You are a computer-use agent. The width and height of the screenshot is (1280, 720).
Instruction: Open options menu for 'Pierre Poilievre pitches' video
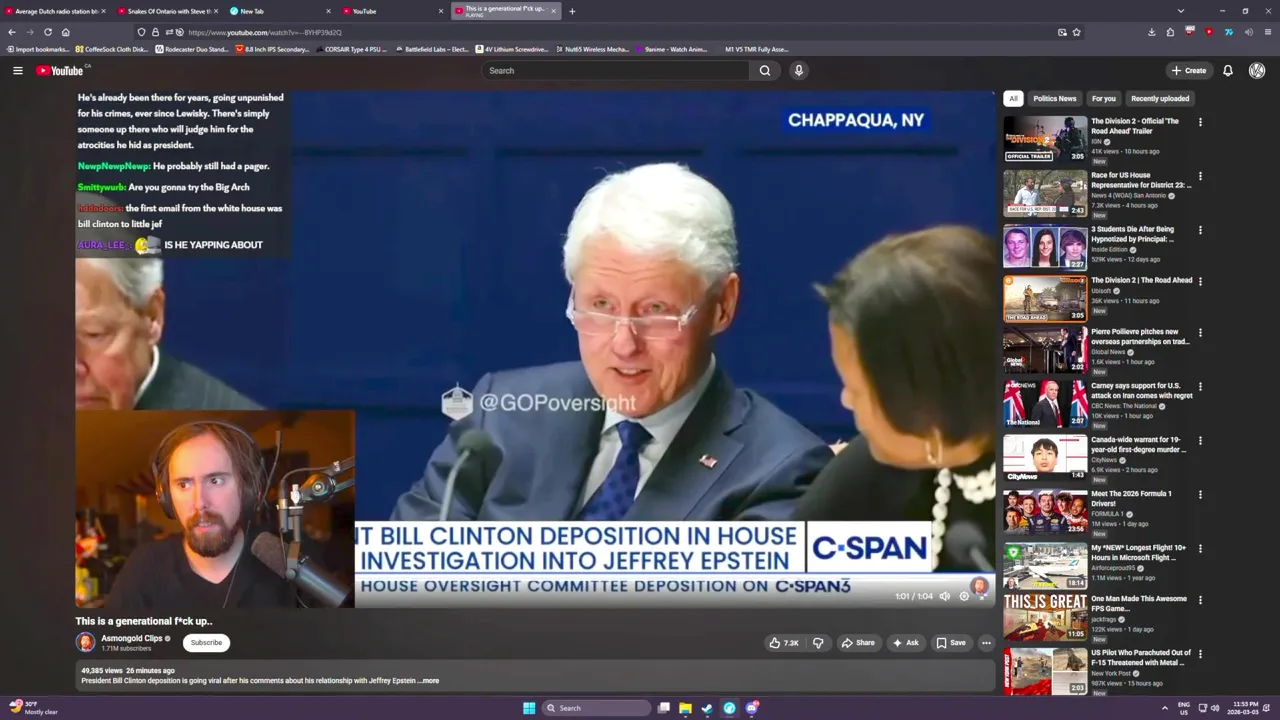[x=1200, y=333]
